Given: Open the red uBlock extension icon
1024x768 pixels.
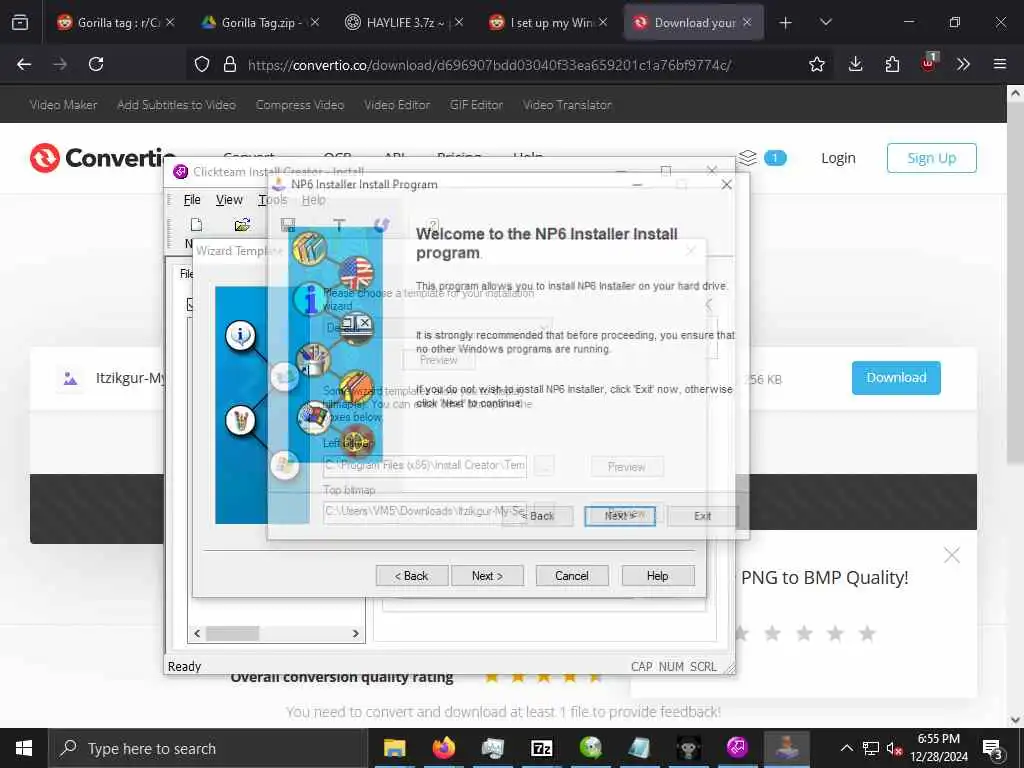Looking at the screenshot, I should click(x=929, y=63).
